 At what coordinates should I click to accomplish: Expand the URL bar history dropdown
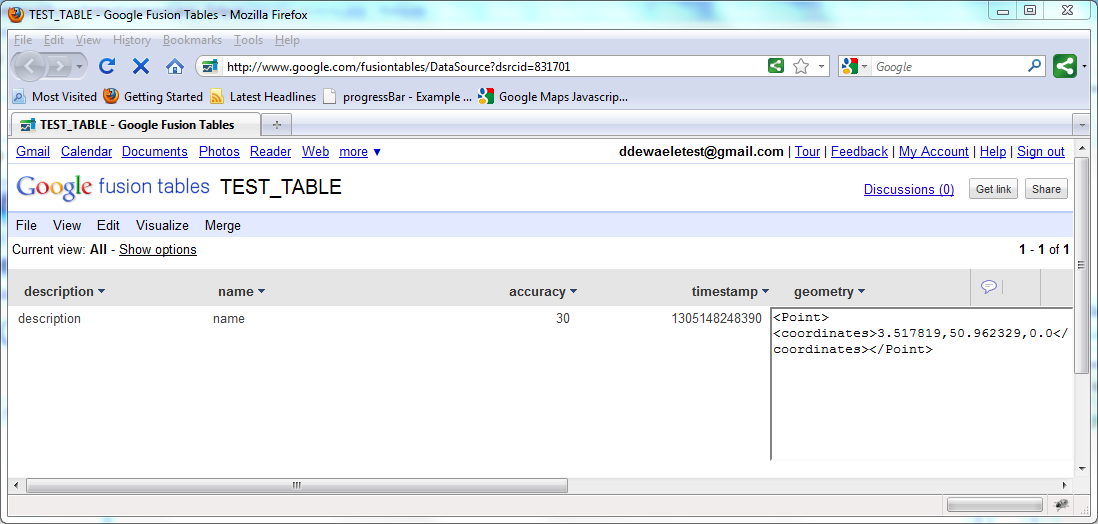coord(821,67)
